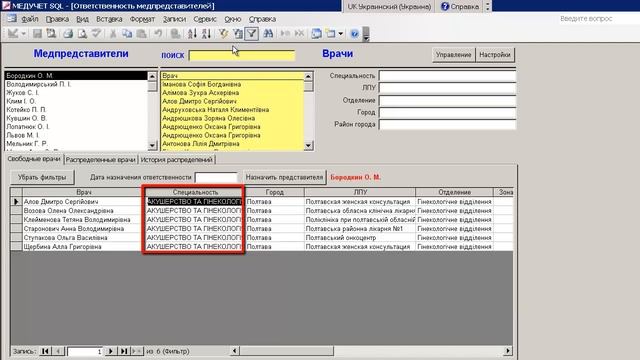This screenshot has height=360, width=640.
Task: Go to last record navigation button
Action: (x=124, y=351)
